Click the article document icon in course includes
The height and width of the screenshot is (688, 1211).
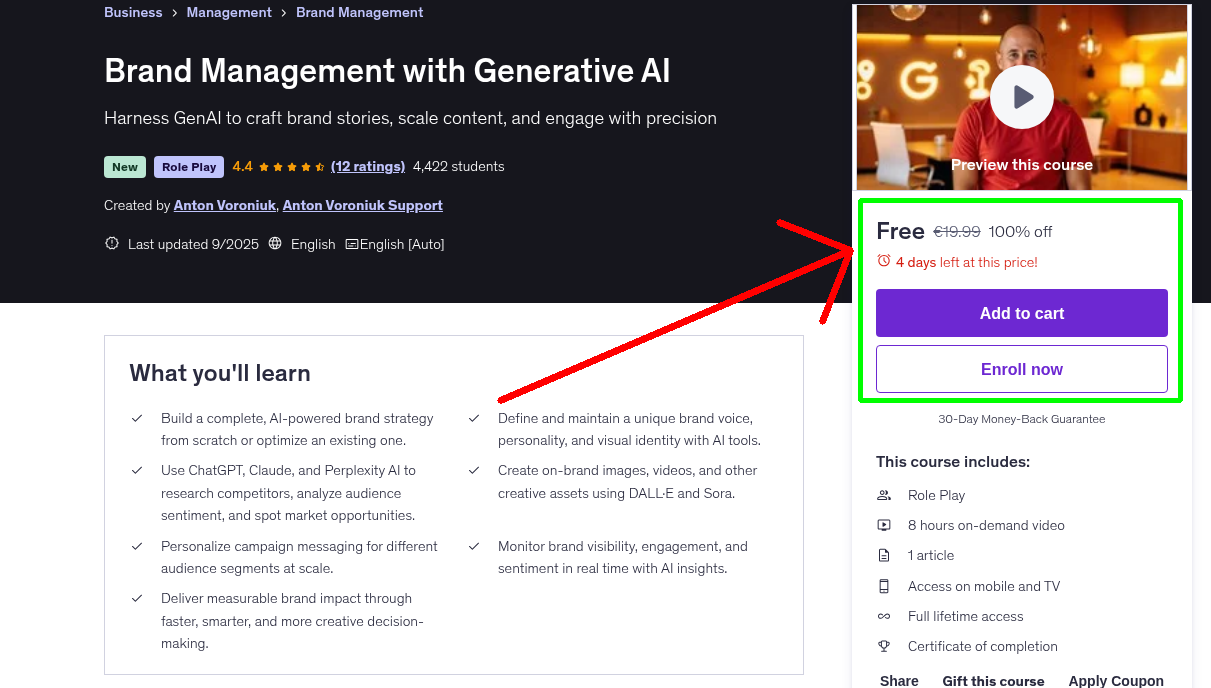[884, 555]
